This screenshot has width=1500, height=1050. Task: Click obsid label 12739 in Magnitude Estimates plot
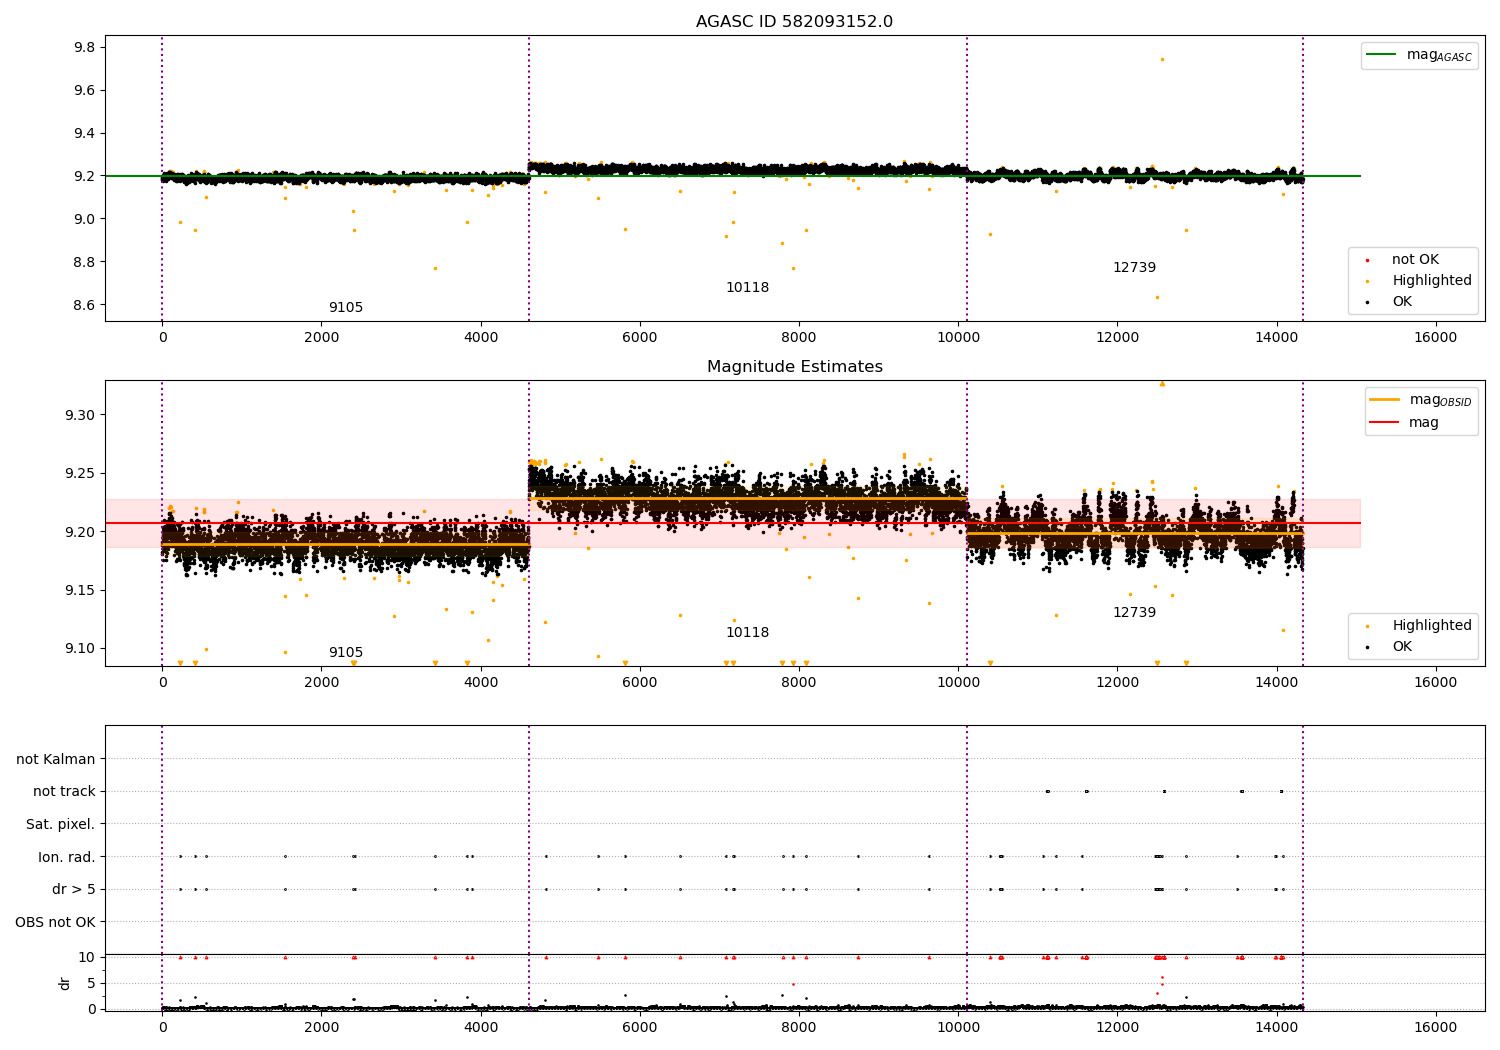1134,613
